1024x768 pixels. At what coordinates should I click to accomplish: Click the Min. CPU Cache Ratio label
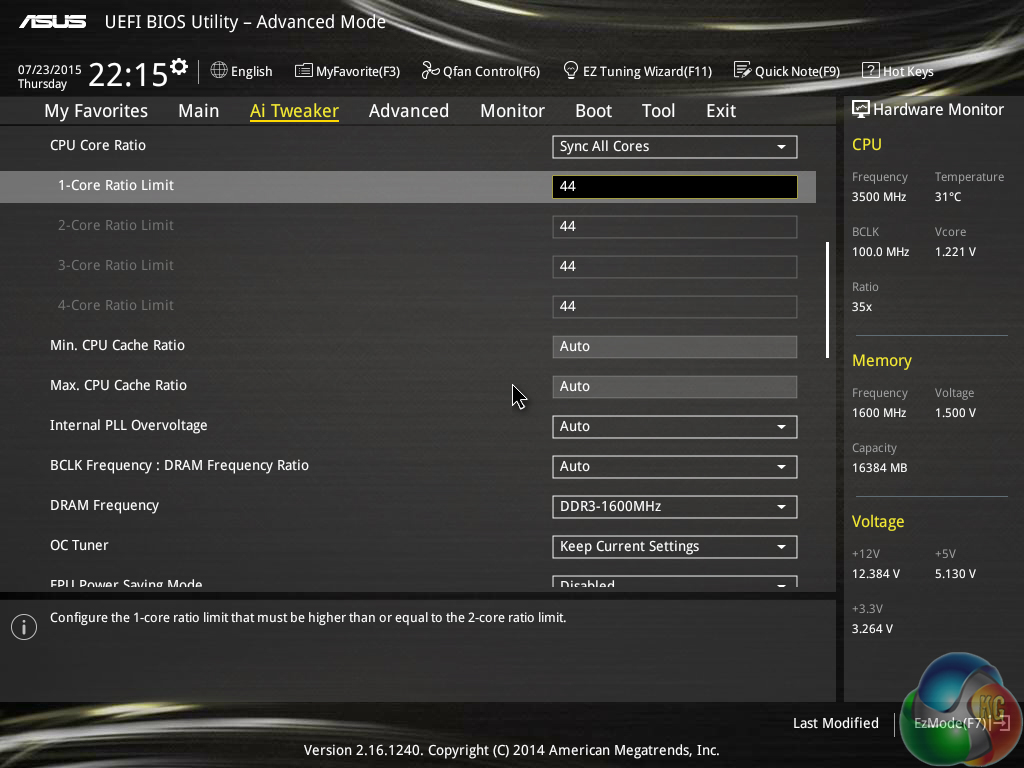pos(118,345)
